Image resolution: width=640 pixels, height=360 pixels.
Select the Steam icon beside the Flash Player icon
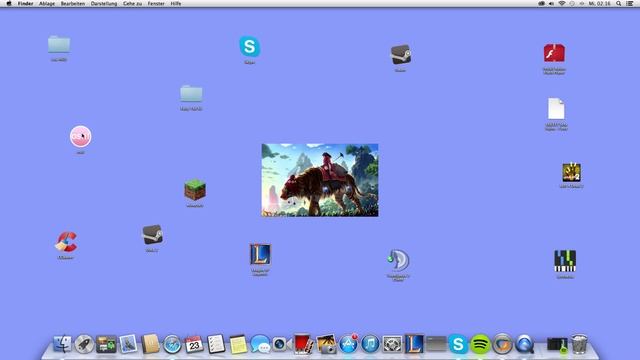[400, 55]
